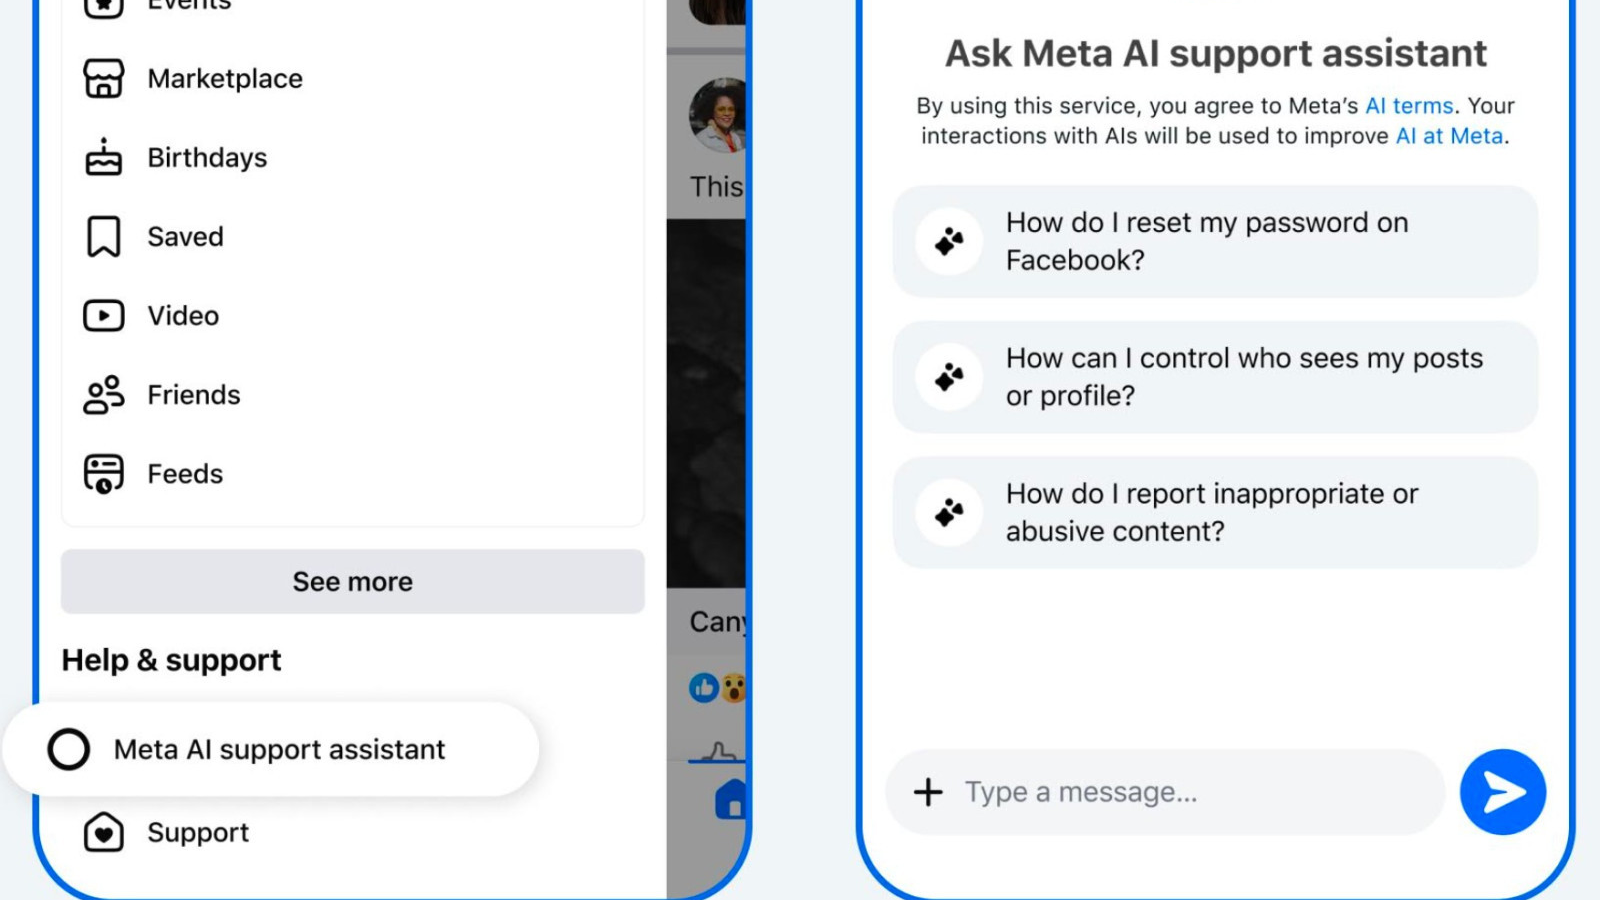Image resolution: width=1600 pixels, height=900 pixels.
Task: Open the Saved bookmark icon
Action: 103,236
